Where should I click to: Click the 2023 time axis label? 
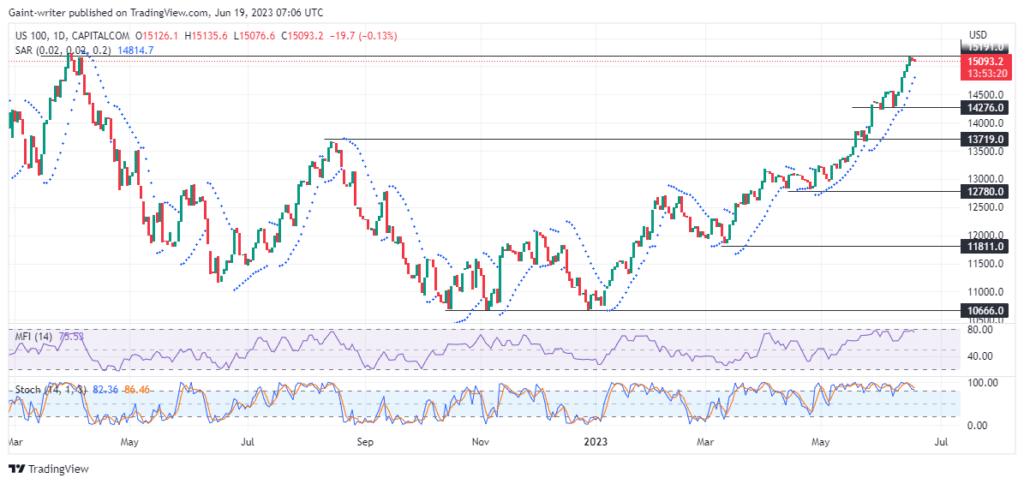pos(596,442)
